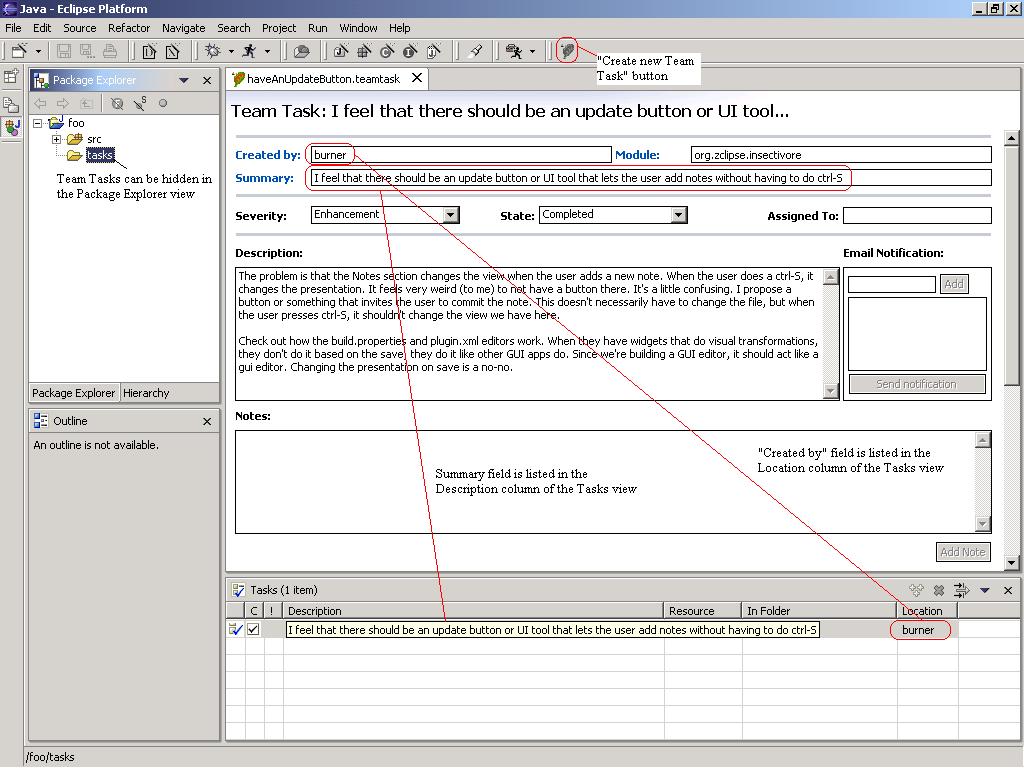This screenshot has width=1024, height=768.
Task: Expand the src folder node
Action: 57,139
